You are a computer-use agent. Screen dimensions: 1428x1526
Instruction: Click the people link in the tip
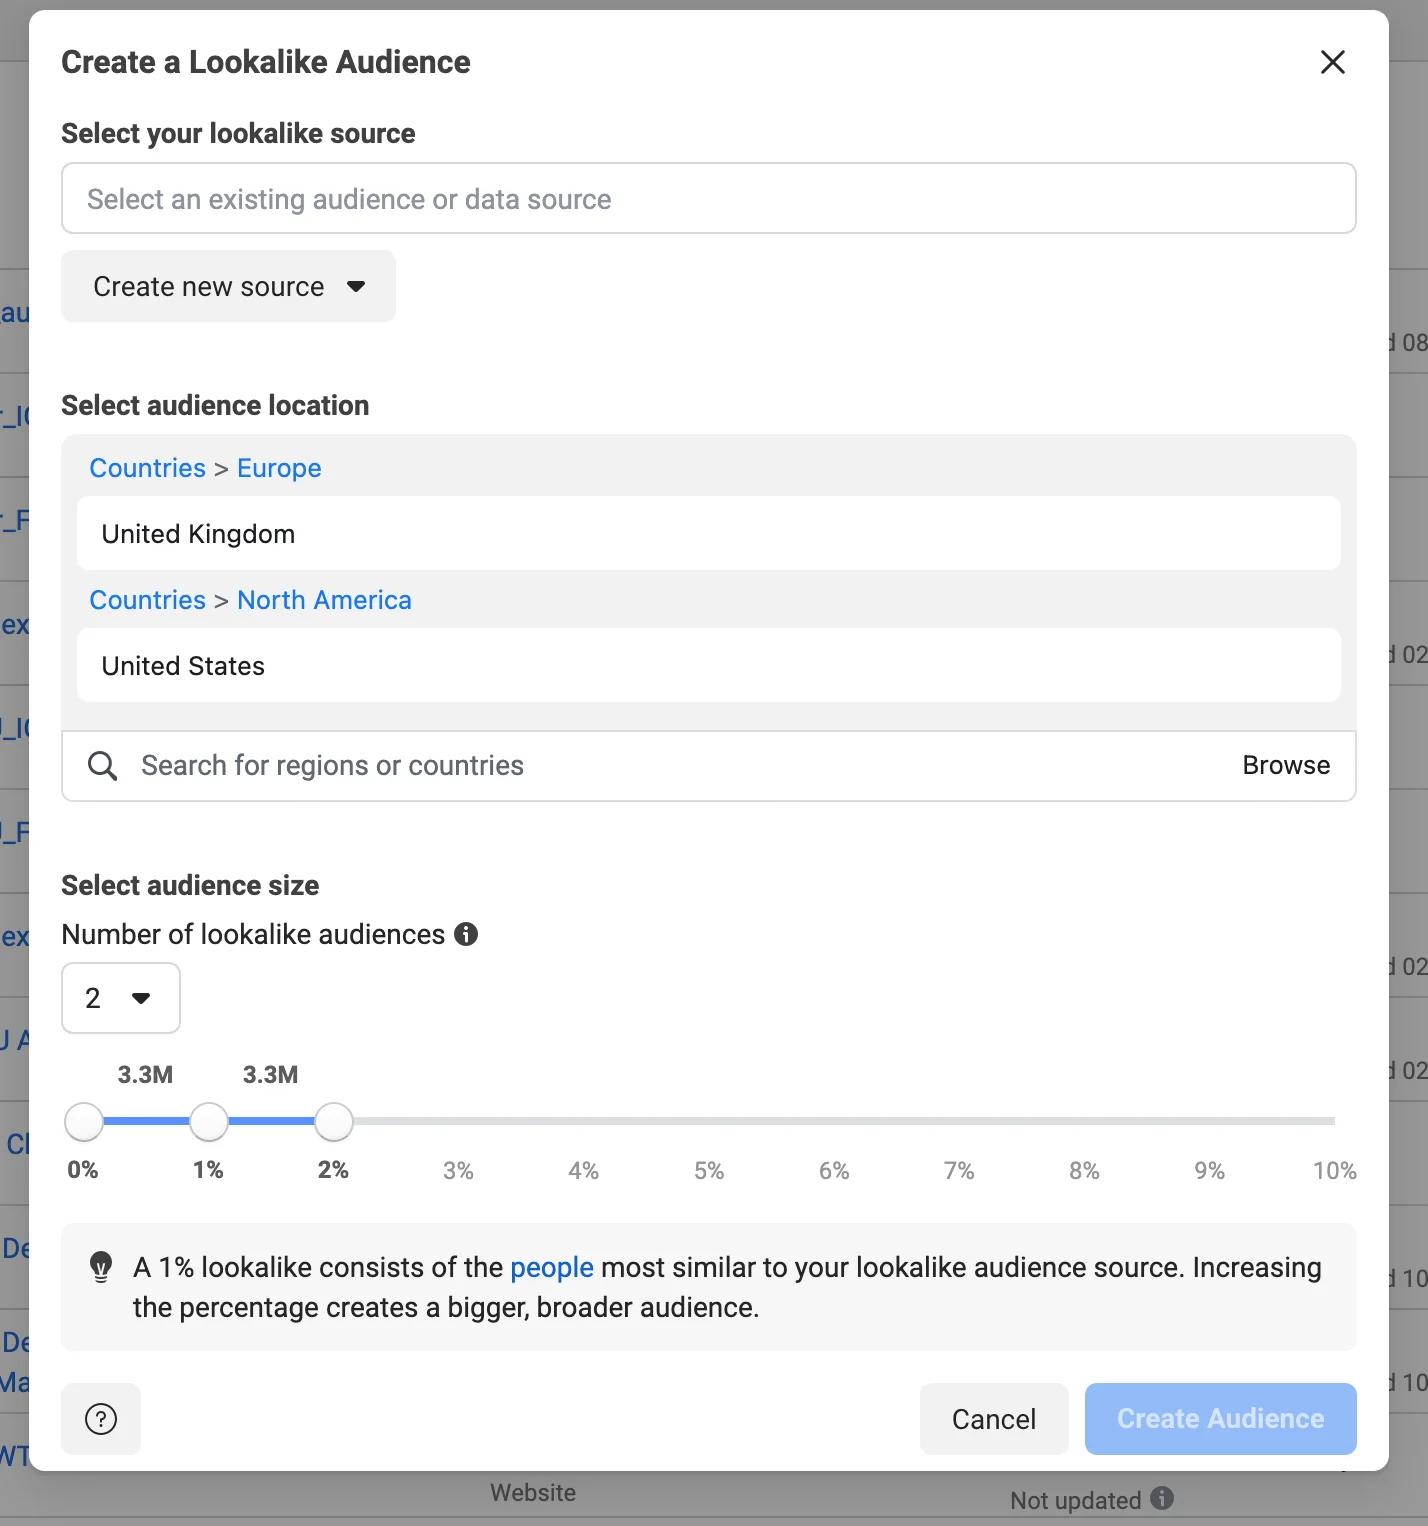(x=552, y=1268)
